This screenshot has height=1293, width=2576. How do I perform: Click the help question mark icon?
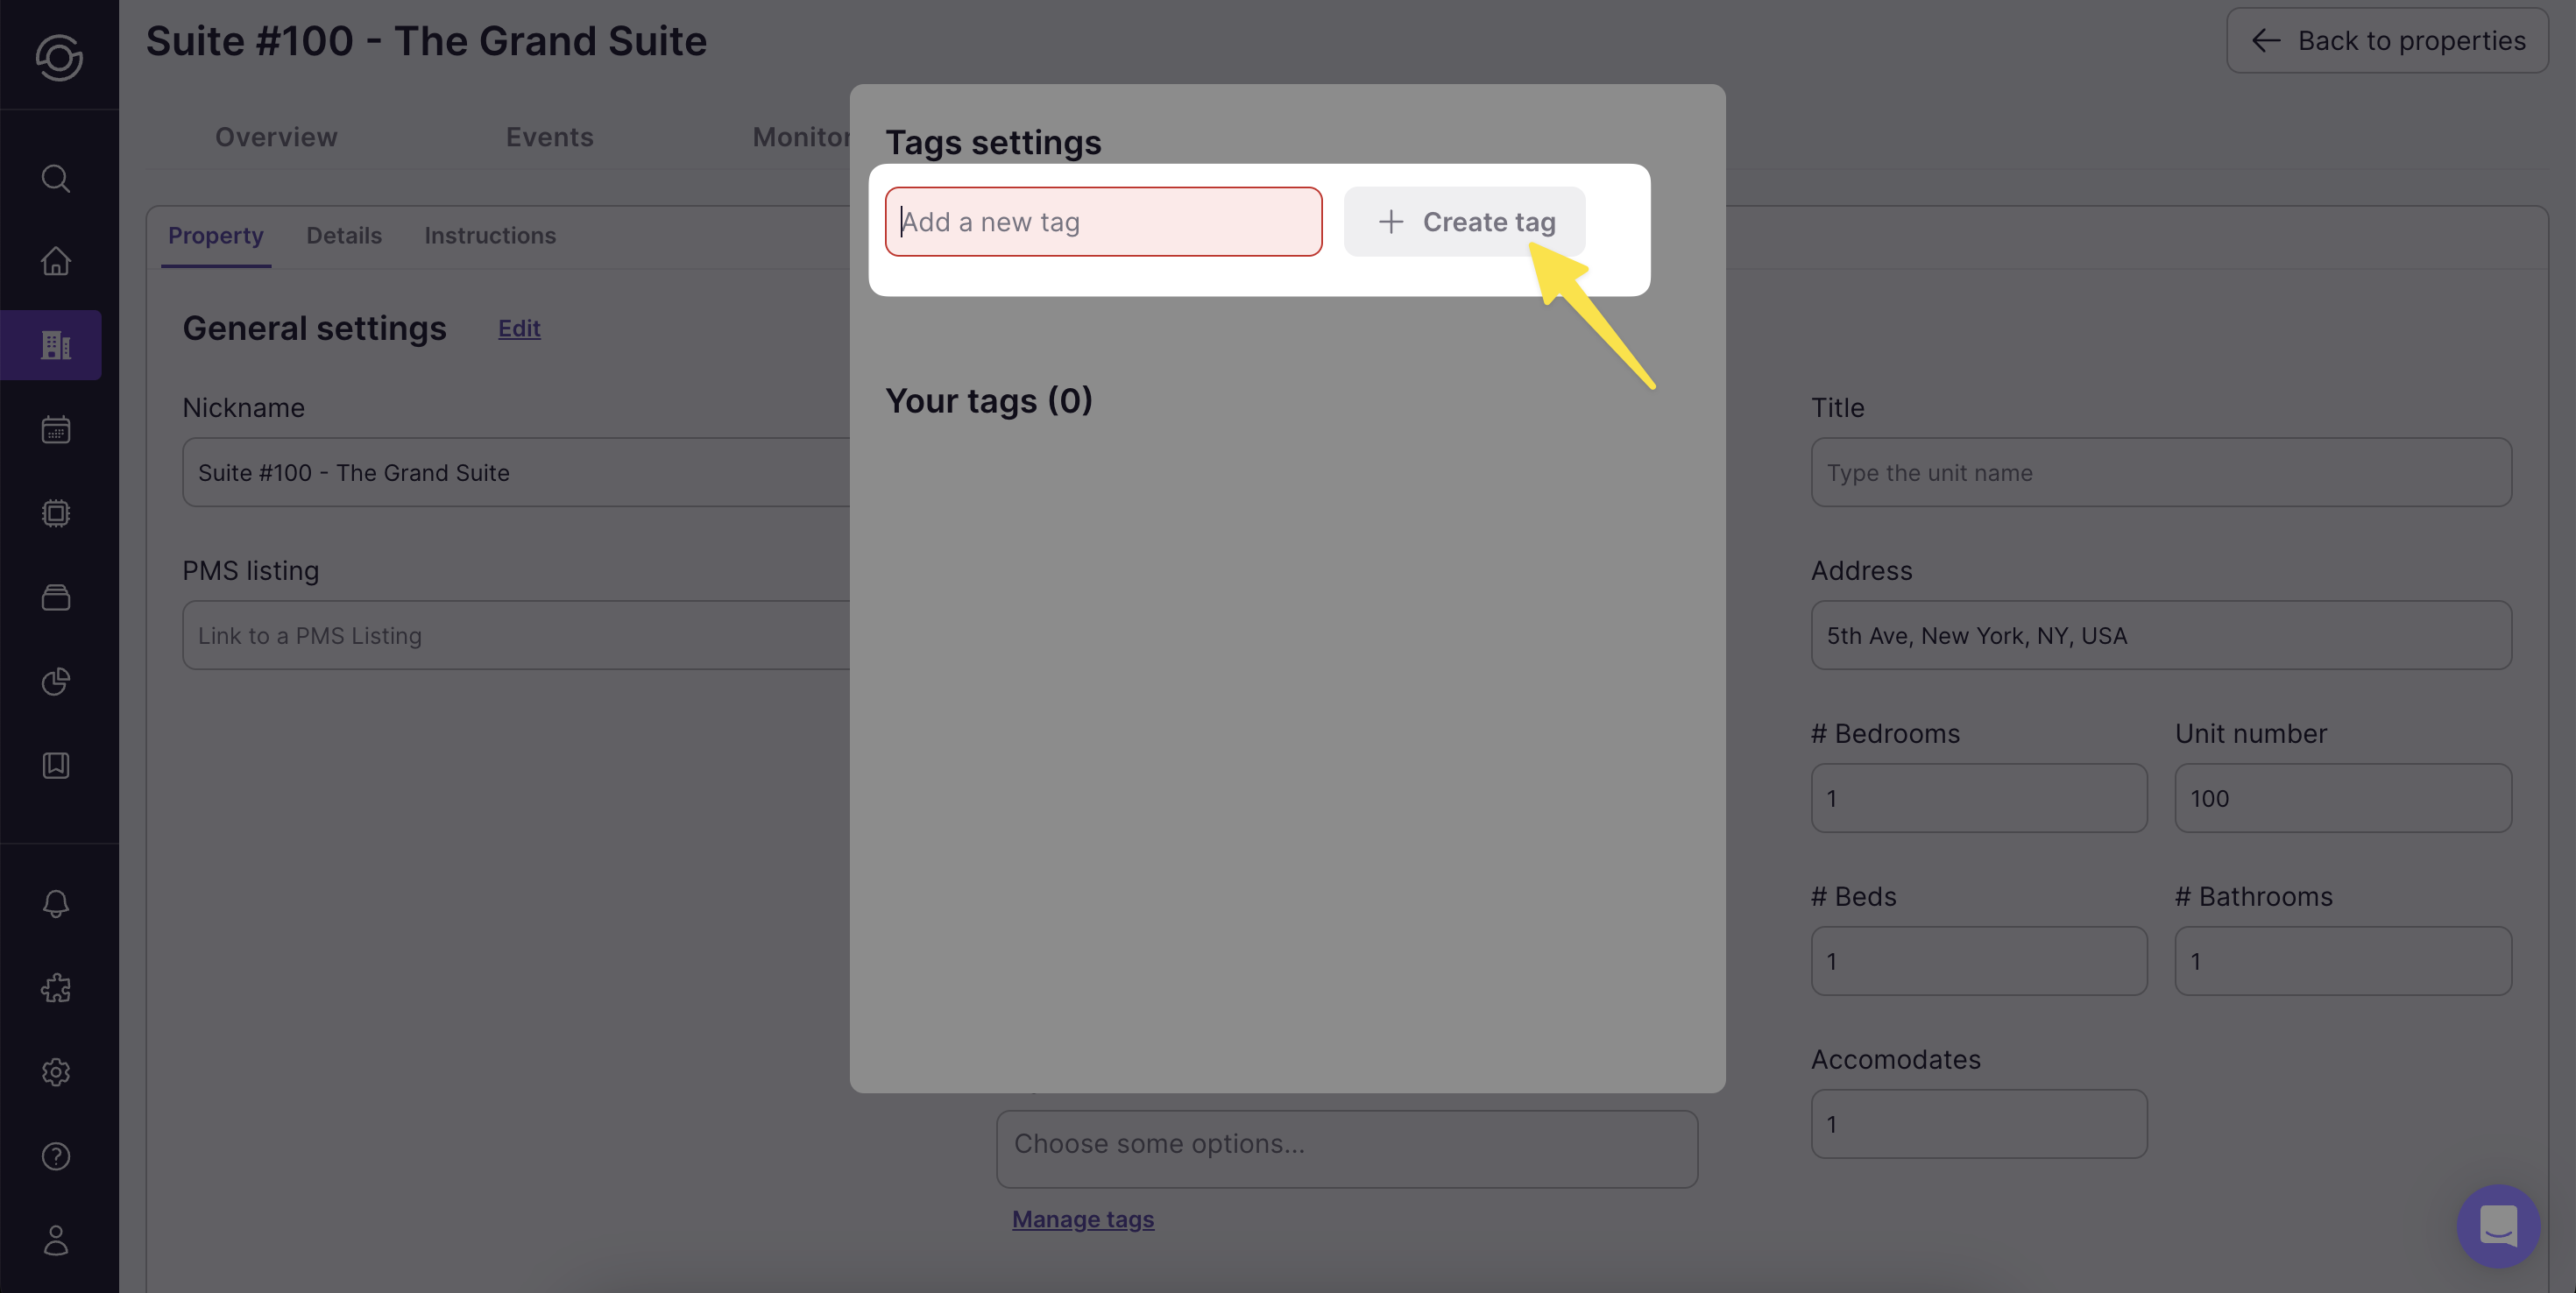click(56, 1156)
